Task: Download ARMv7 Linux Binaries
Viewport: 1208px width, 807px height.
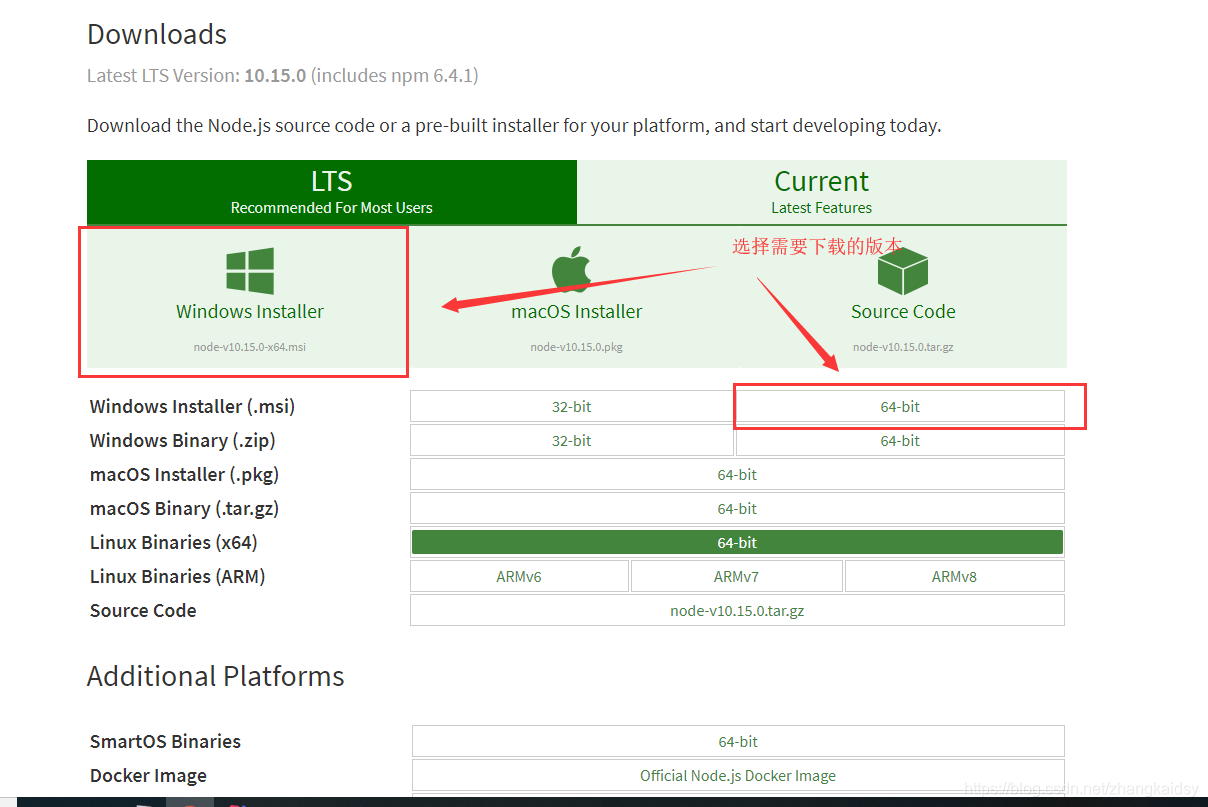Action: tap(736, 577)
